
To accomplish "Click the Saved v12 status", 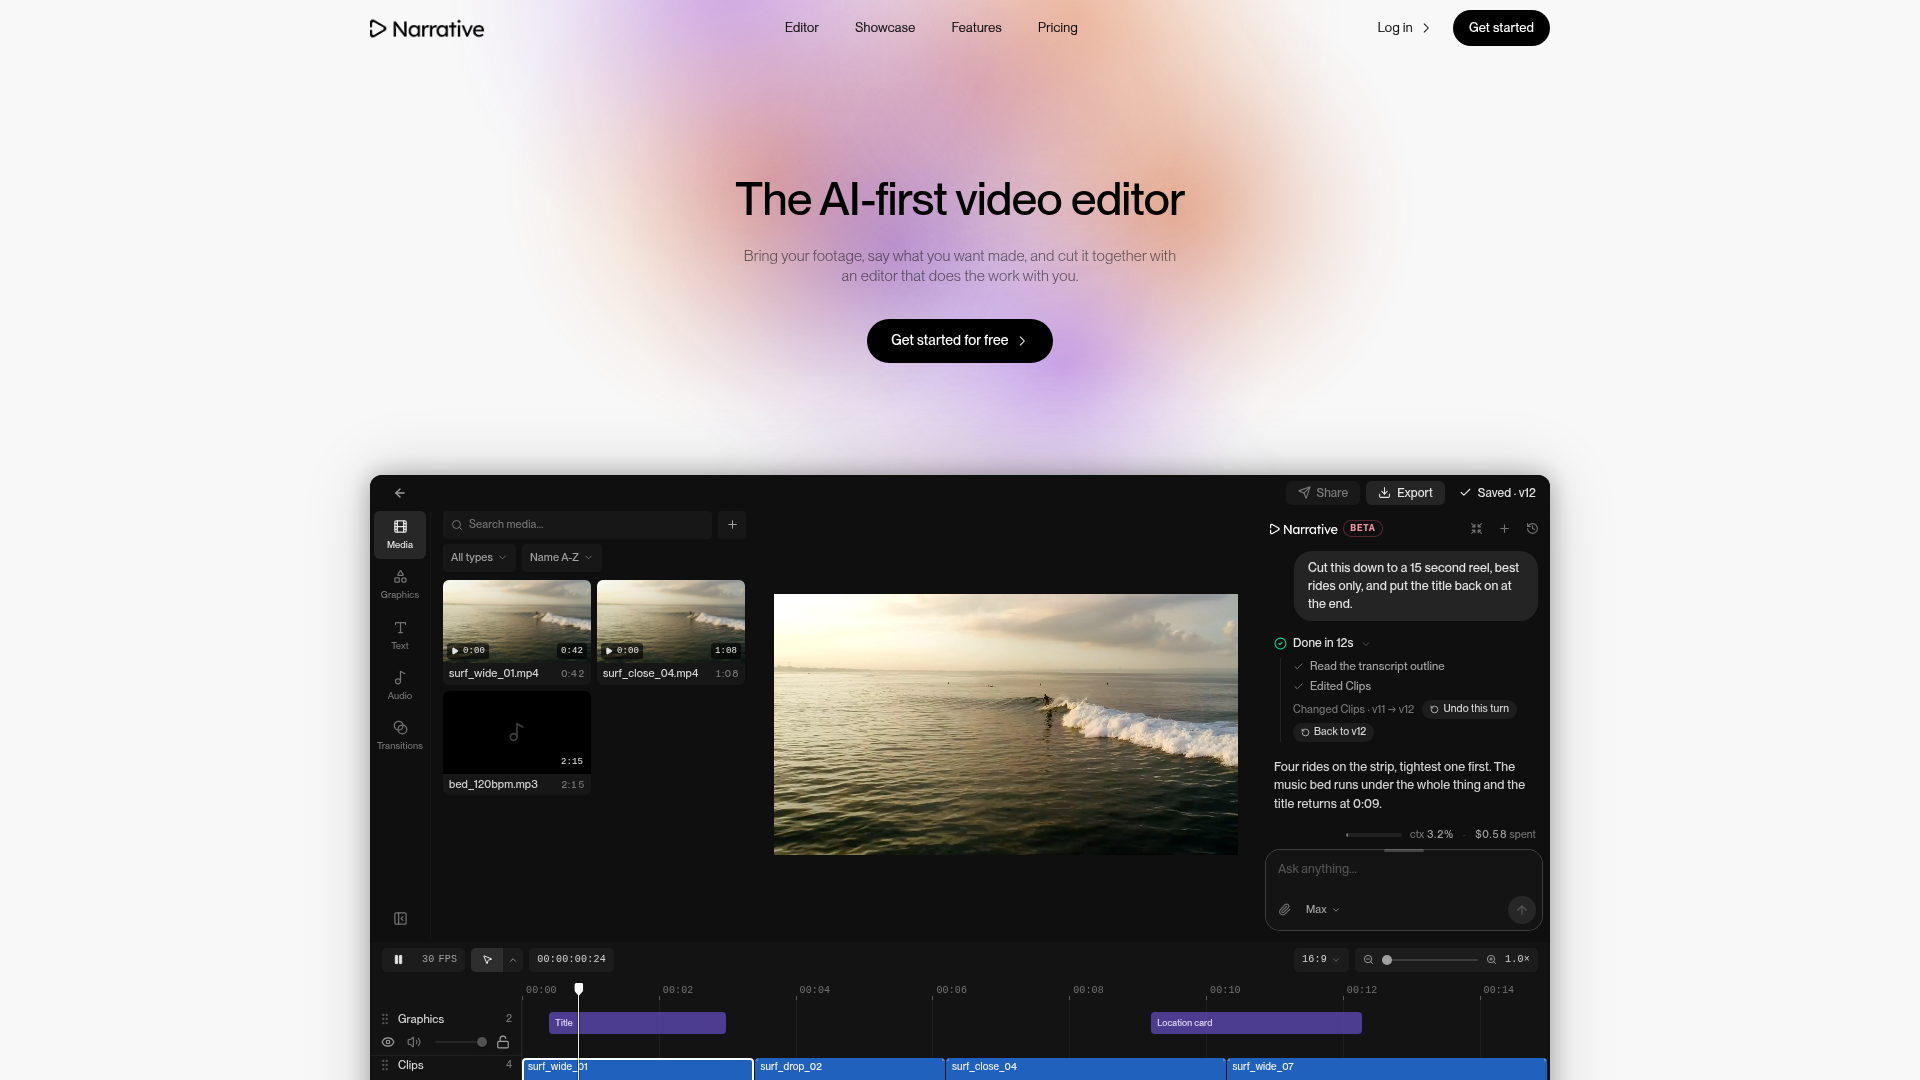I will (x=1497, y=493).
